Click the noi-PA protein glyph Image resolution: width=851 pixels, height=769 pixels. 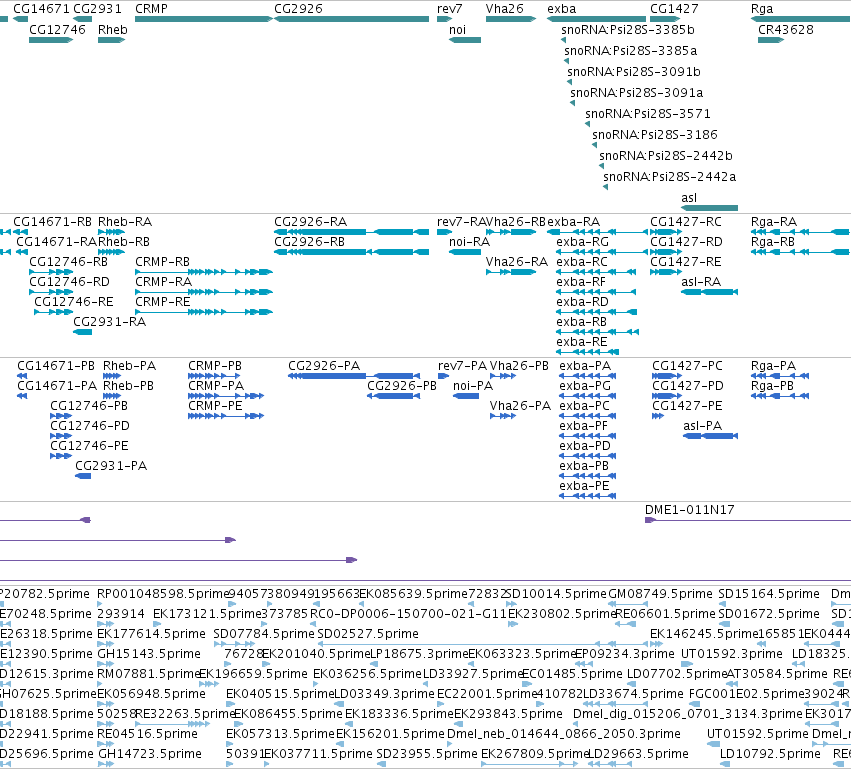click(466, 396)
